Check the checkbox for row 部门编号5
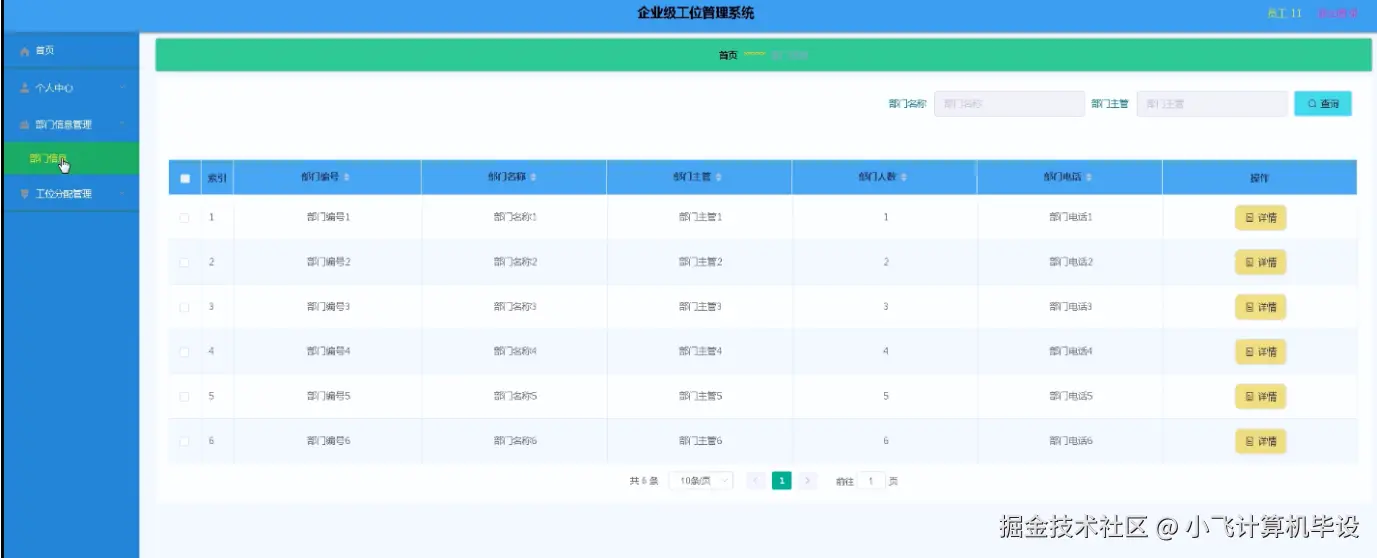Screen dimensions: 1377x558 pyautogui.click(x=184, y=397)
